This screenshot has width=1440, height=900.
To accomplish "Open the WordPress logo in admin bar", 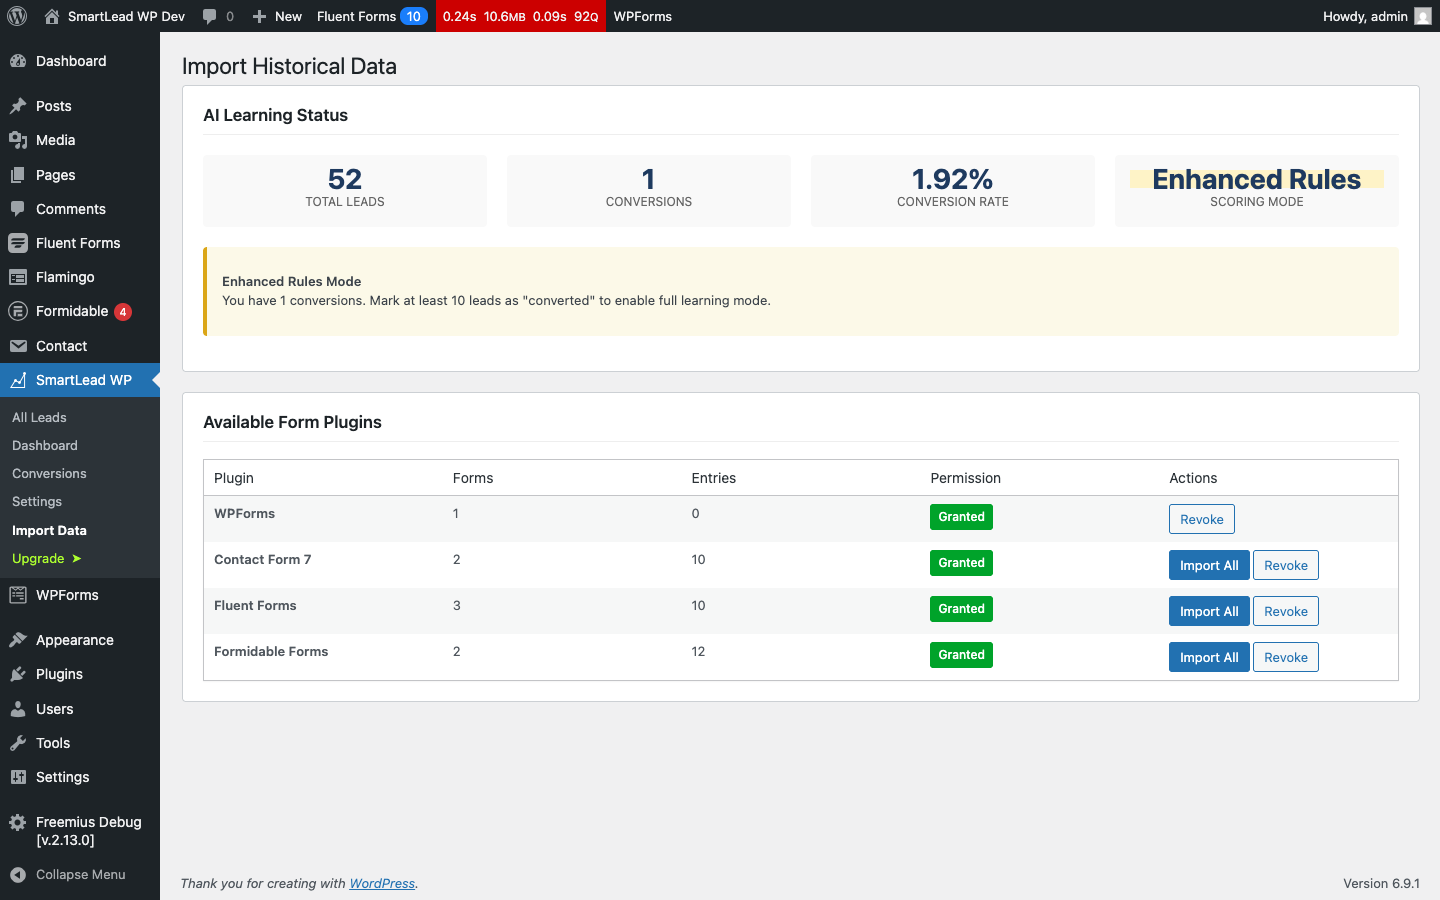I will pos(16,16).
